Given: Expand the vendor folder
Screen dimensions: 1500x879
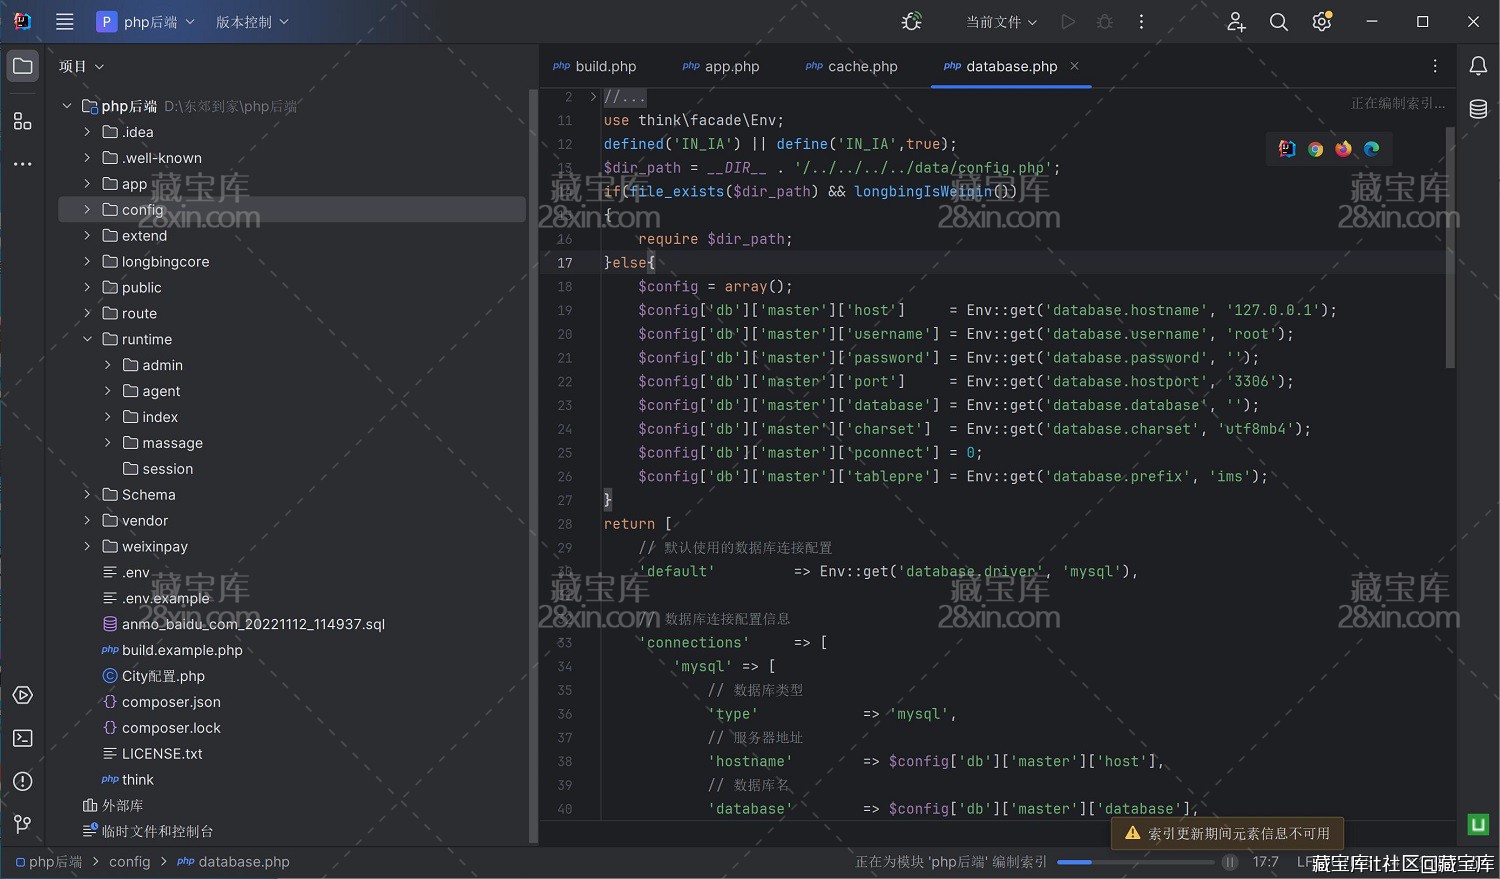Looking at the screenshot, I should (88, 521).
